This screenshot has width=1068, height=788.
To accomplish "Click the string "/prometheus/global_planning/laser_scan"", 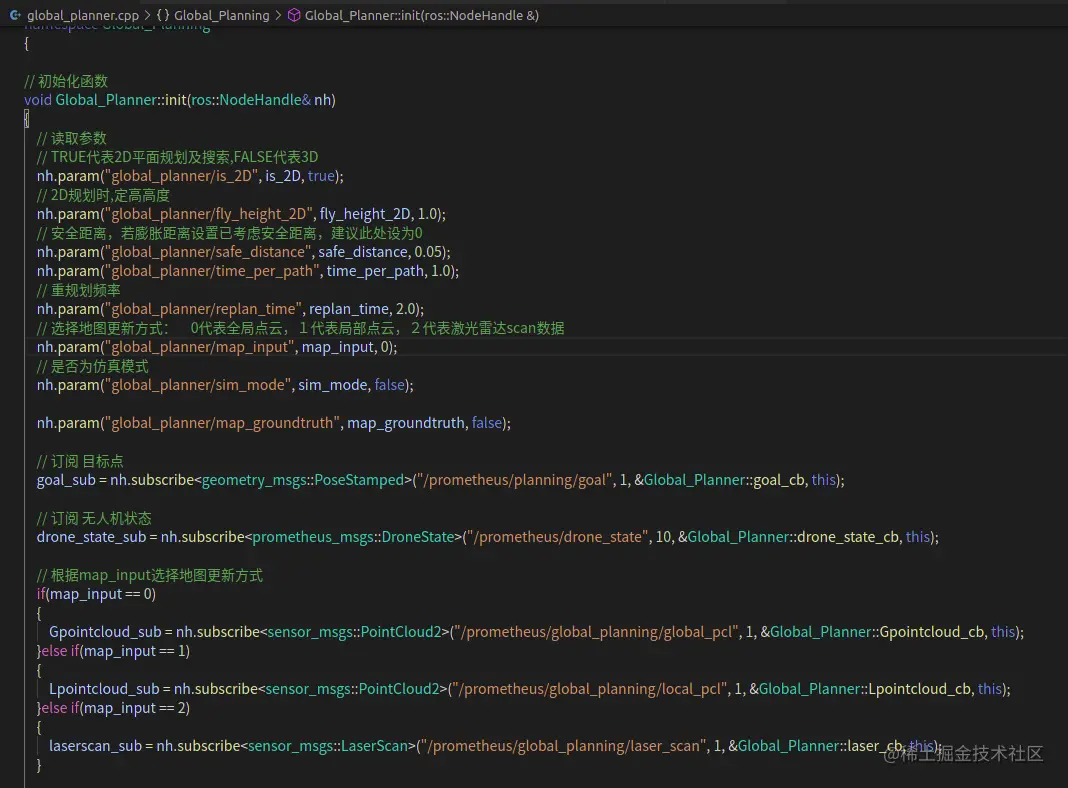I will (565, 746).
